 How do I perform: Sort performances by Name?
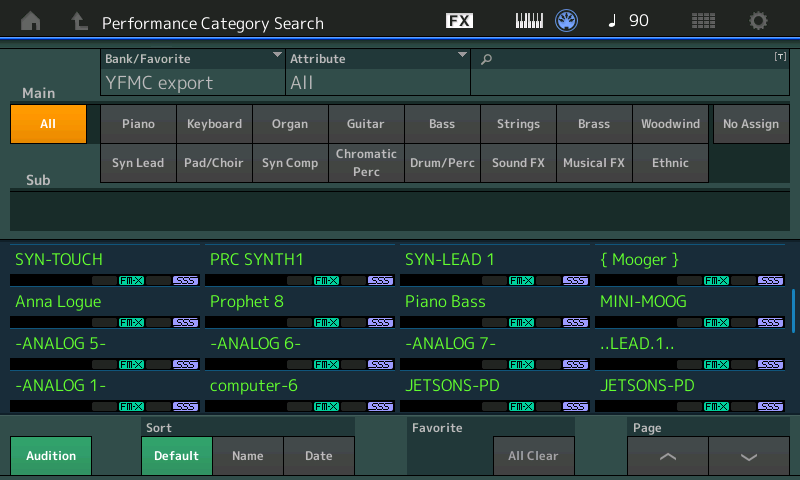[247, 456]
